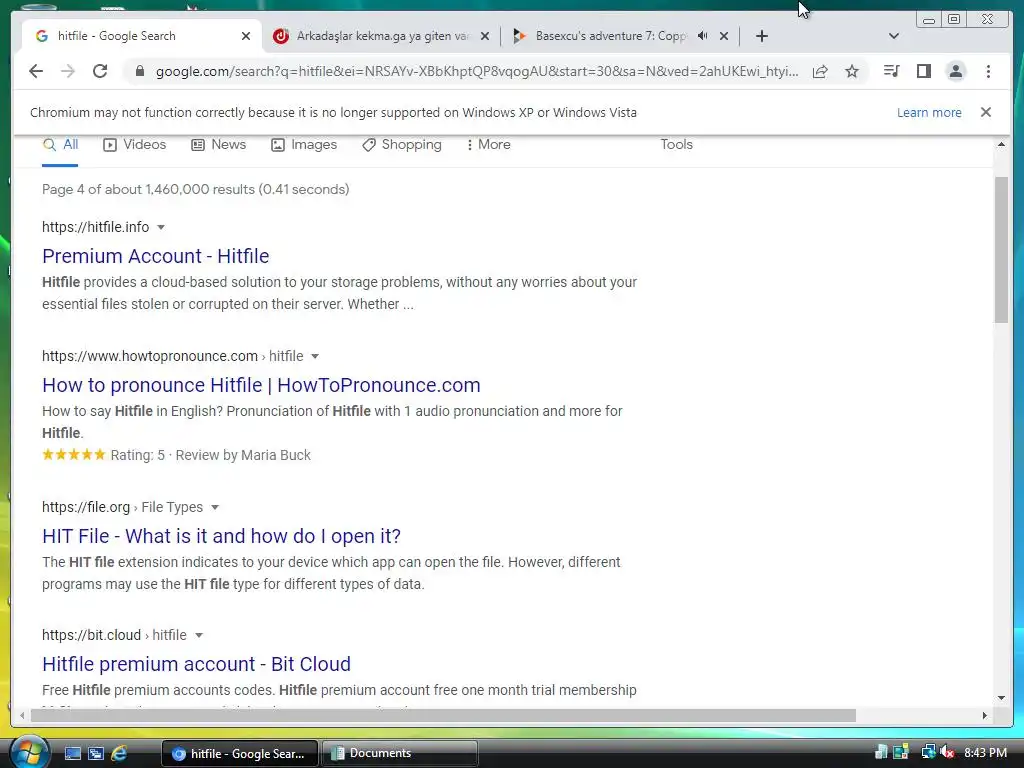Screen dimensions: 1024x768
Task: Expand the hitfile.info result options arrow
Action: tap(161, 227)
